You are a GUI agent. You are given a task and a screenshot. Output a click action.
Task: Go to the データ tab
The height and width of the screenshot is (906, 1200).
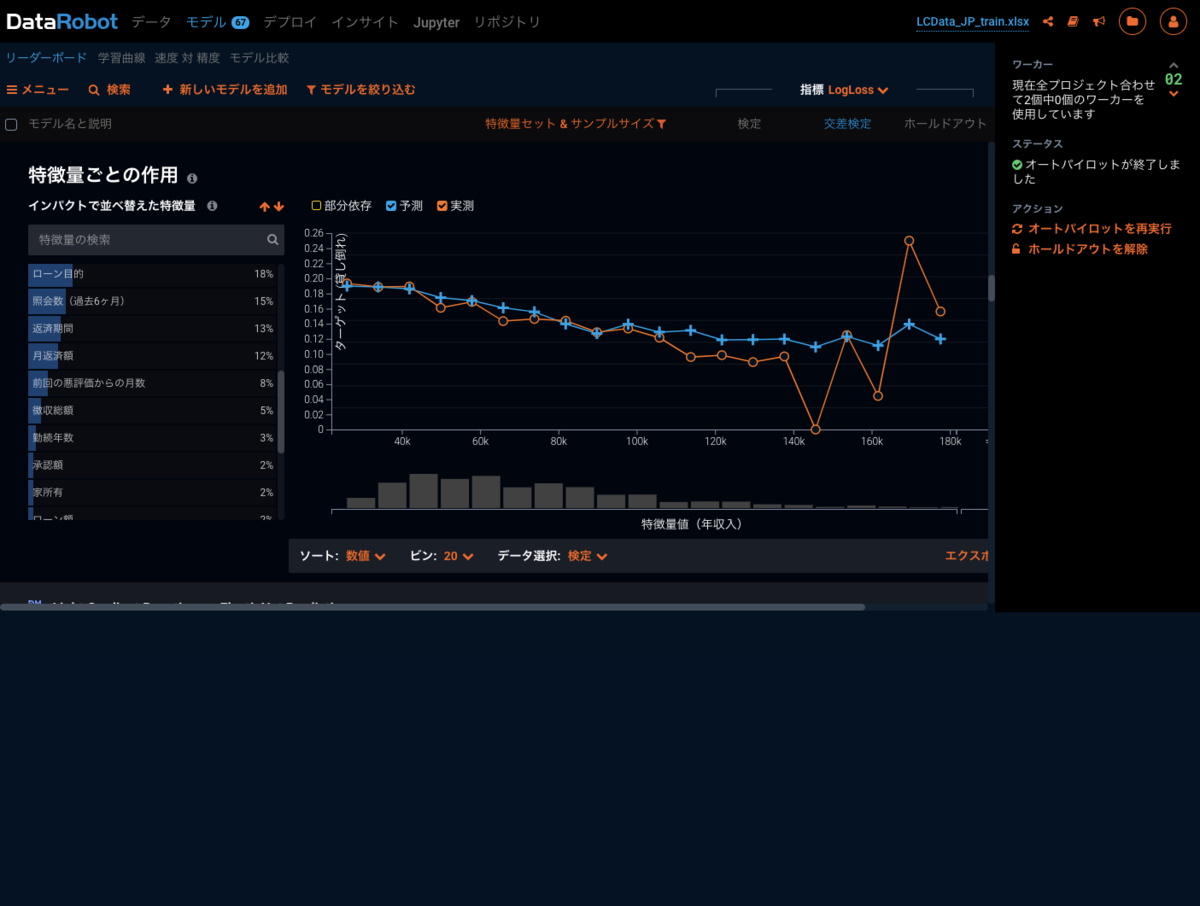[x=152, y=21]
